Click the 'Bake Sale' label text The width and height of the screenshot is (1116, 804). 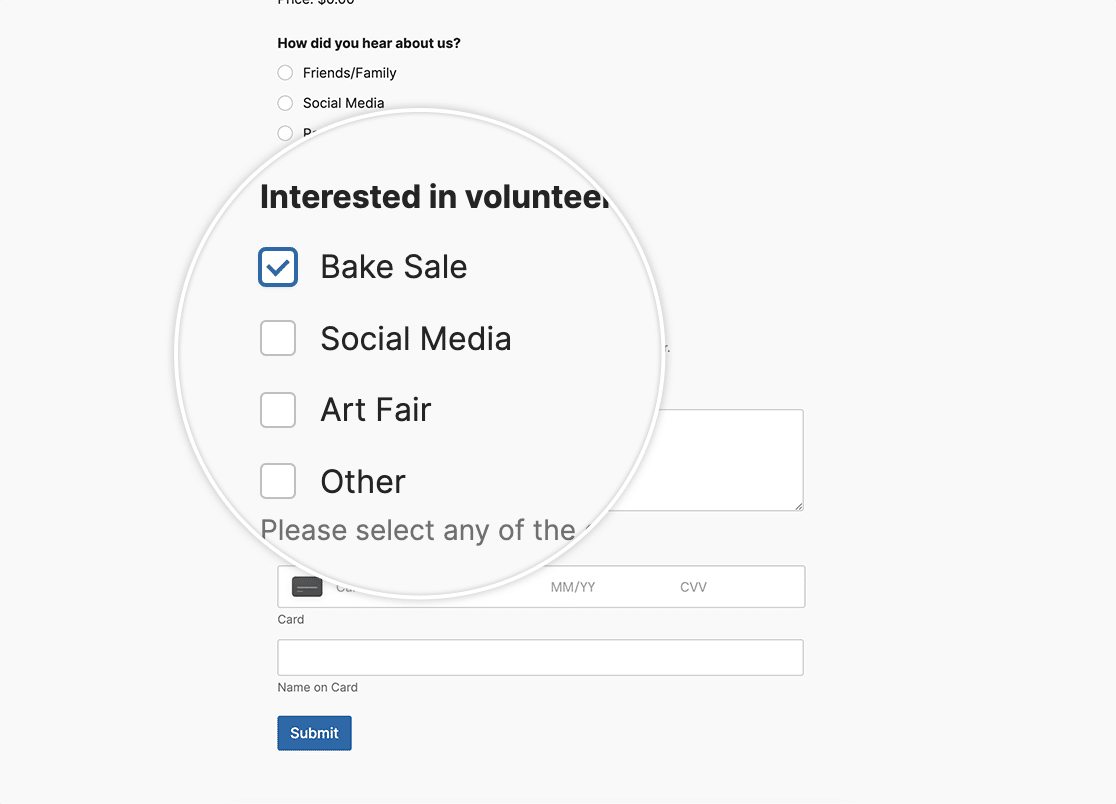tap(393, 267)
